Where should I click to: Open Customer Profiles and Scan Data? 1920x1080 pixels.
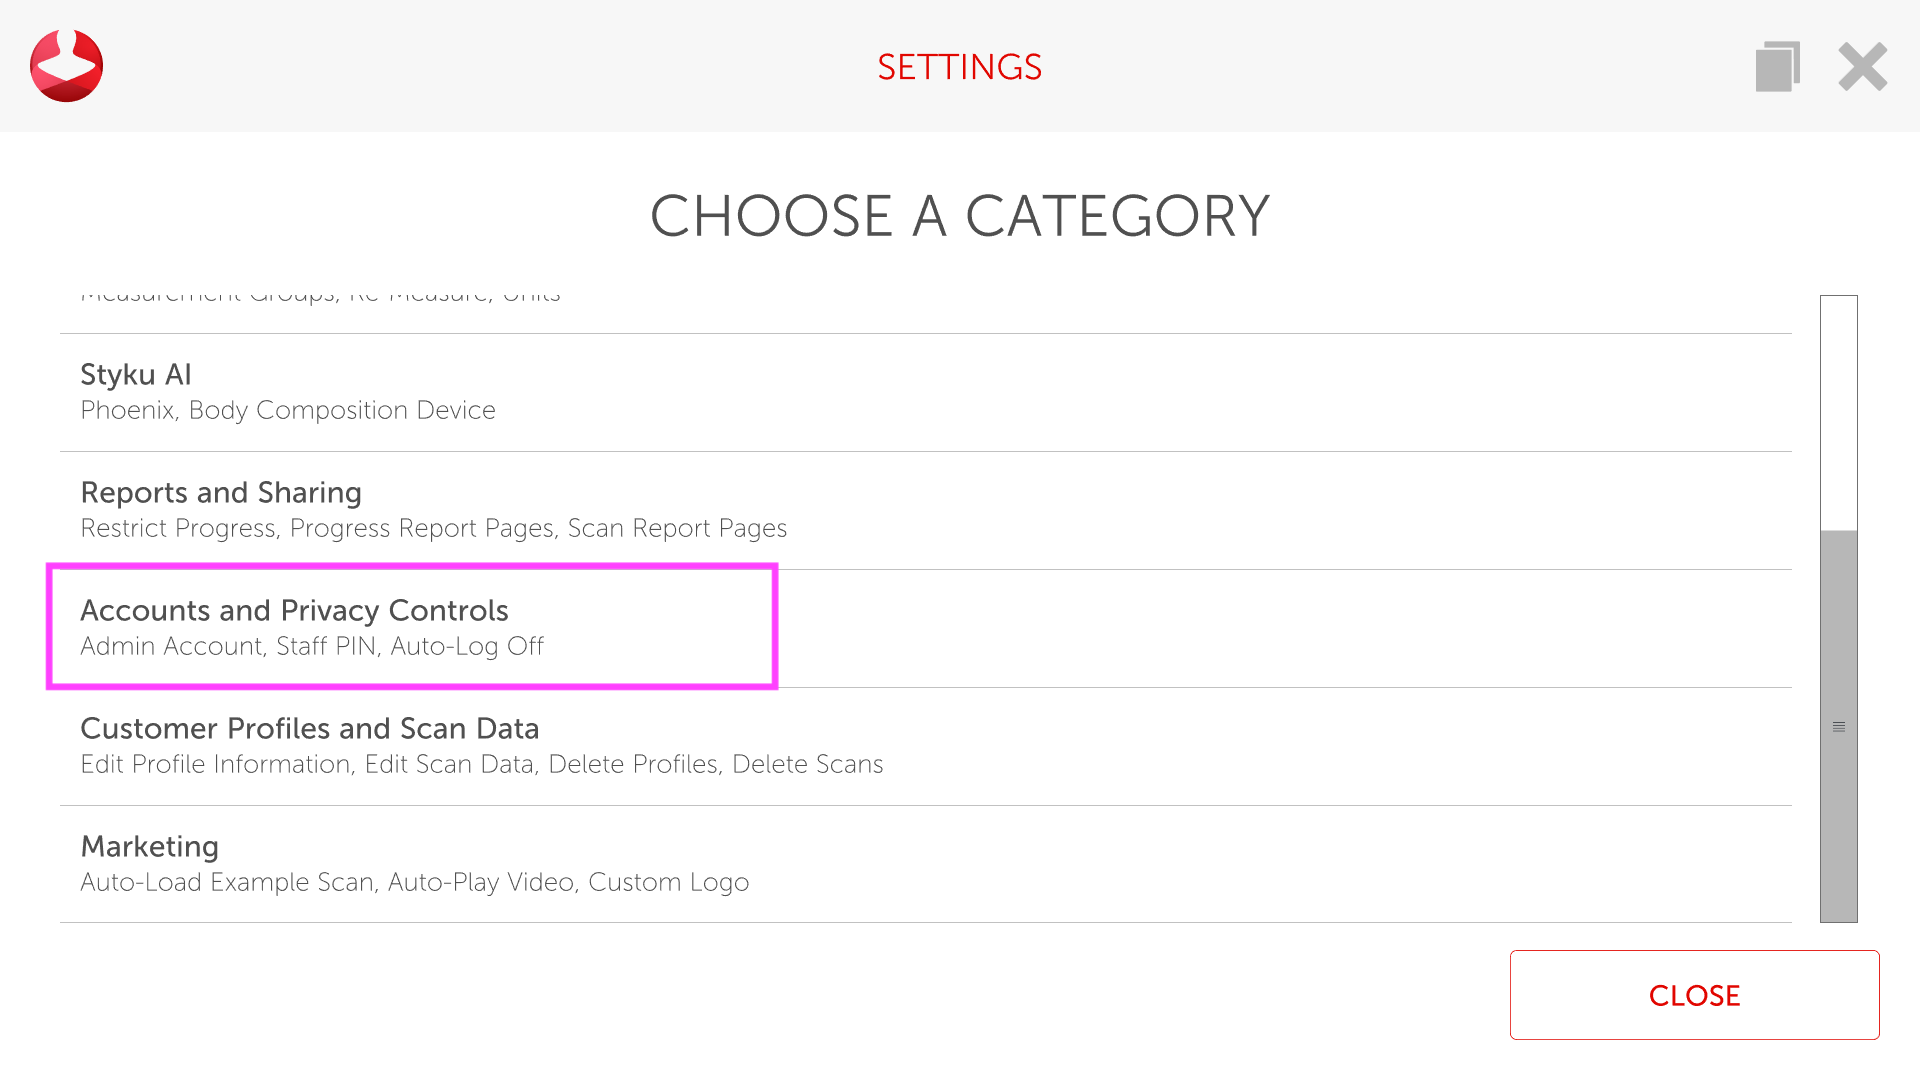[309, 729]
